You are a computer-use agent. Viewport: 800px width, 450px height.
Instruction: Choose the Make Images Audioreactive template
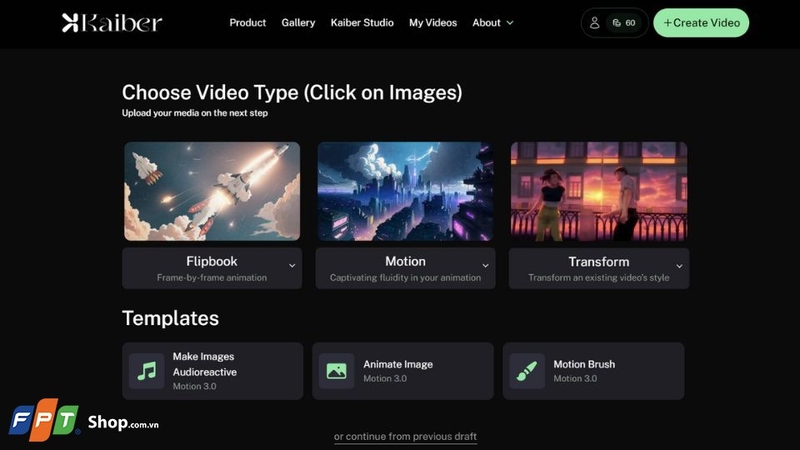point(212,371)
